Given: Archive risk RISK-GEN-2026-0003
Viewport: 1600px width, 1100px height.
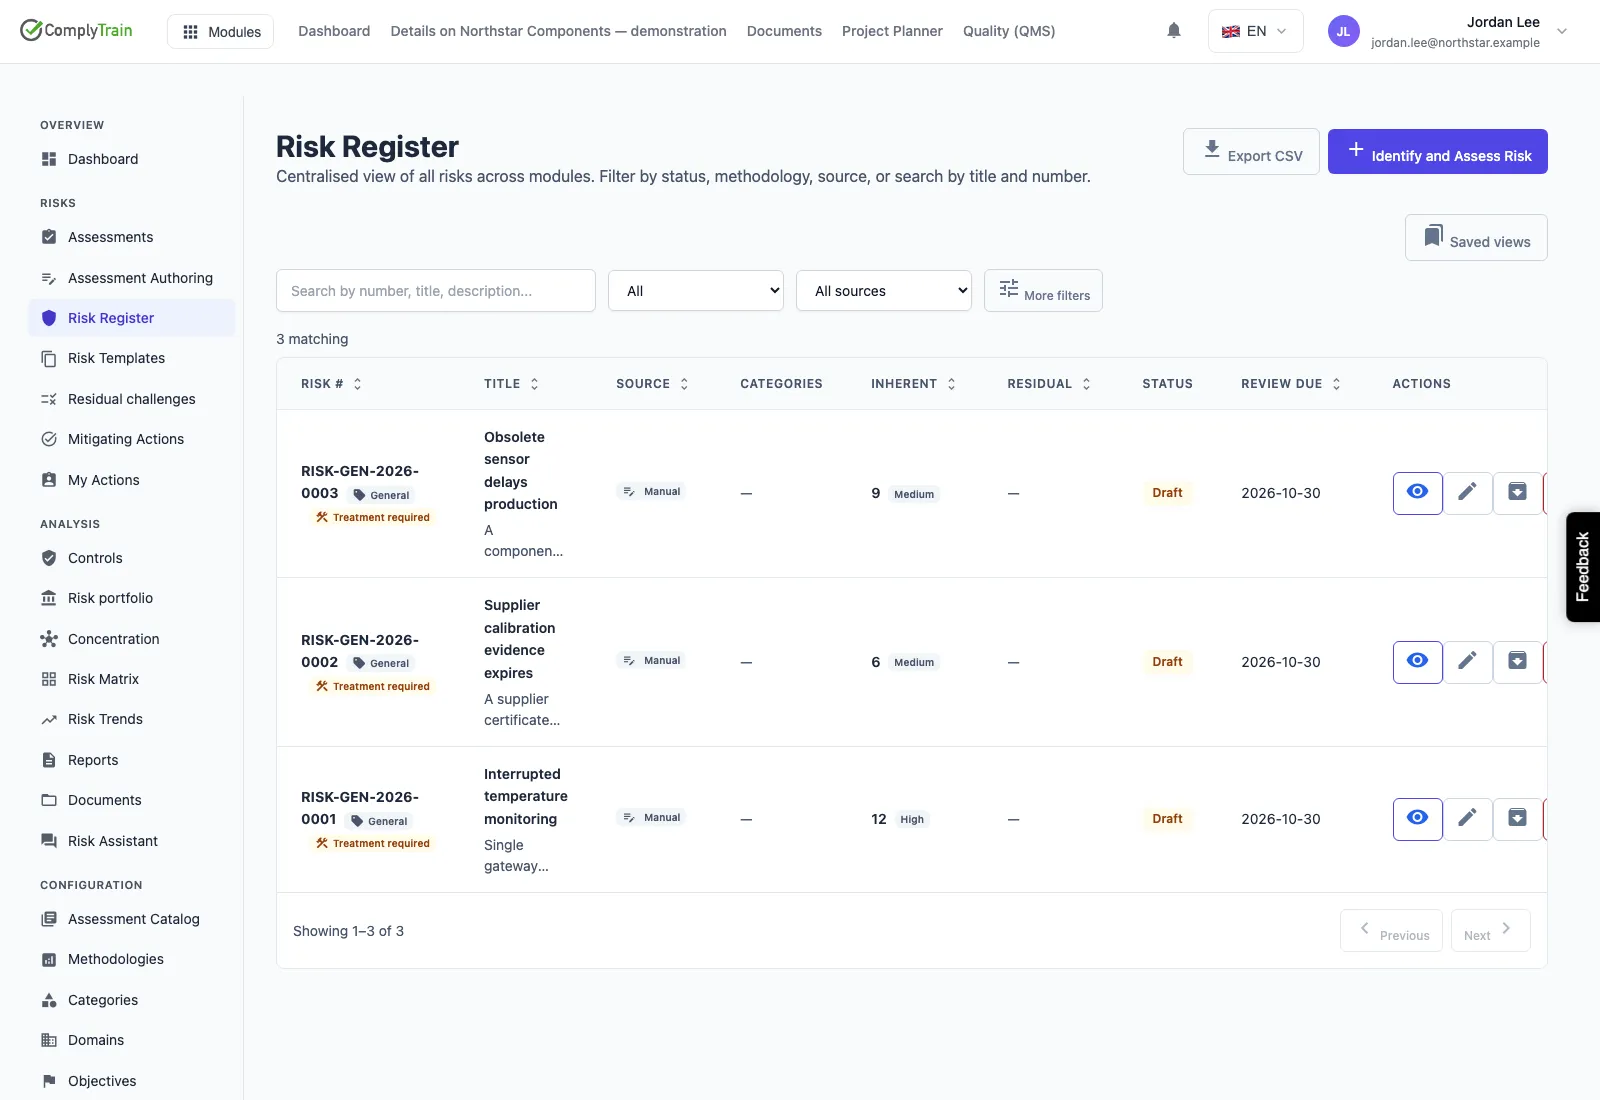Looking at the screenshot, I should [x=1518, y=493].
